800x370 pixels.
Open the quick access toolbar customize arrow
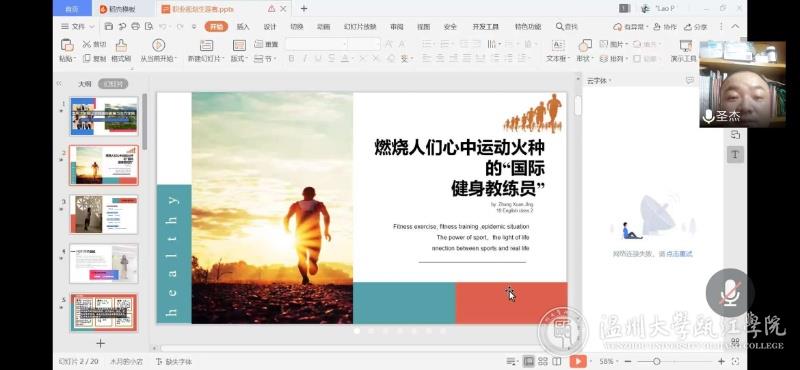[194, 27]
